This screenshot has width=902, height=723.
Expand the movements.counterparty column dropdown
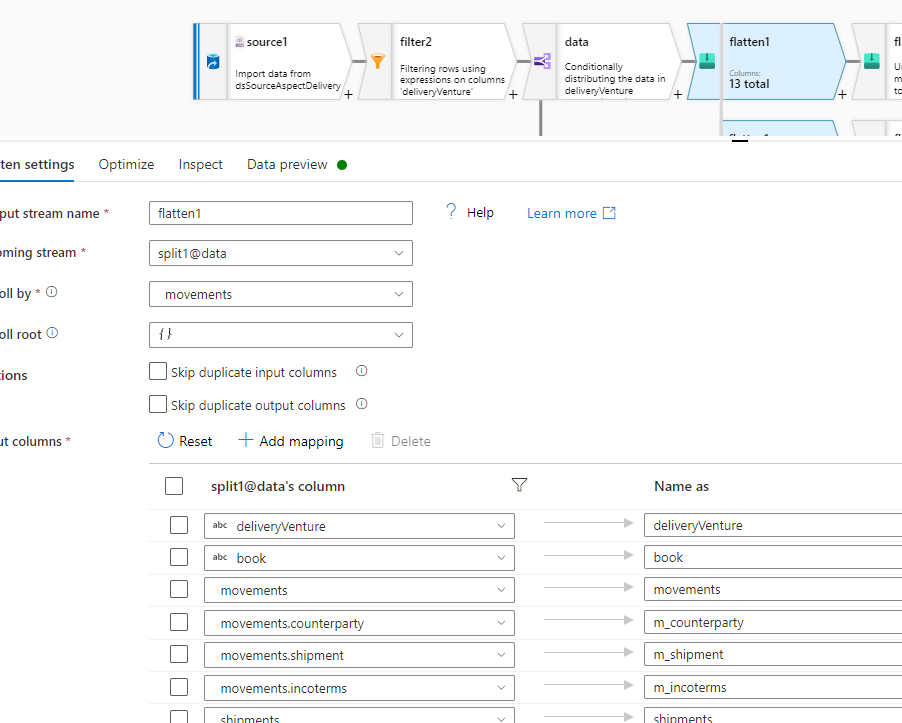click(500, 622)
